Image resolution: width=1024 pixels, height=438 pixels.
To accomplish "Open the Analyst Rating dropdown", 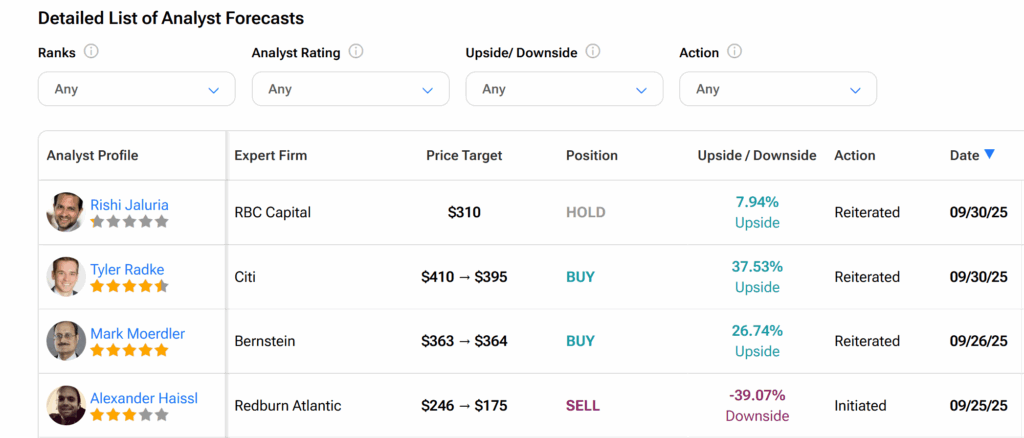I will pos(350,89).
